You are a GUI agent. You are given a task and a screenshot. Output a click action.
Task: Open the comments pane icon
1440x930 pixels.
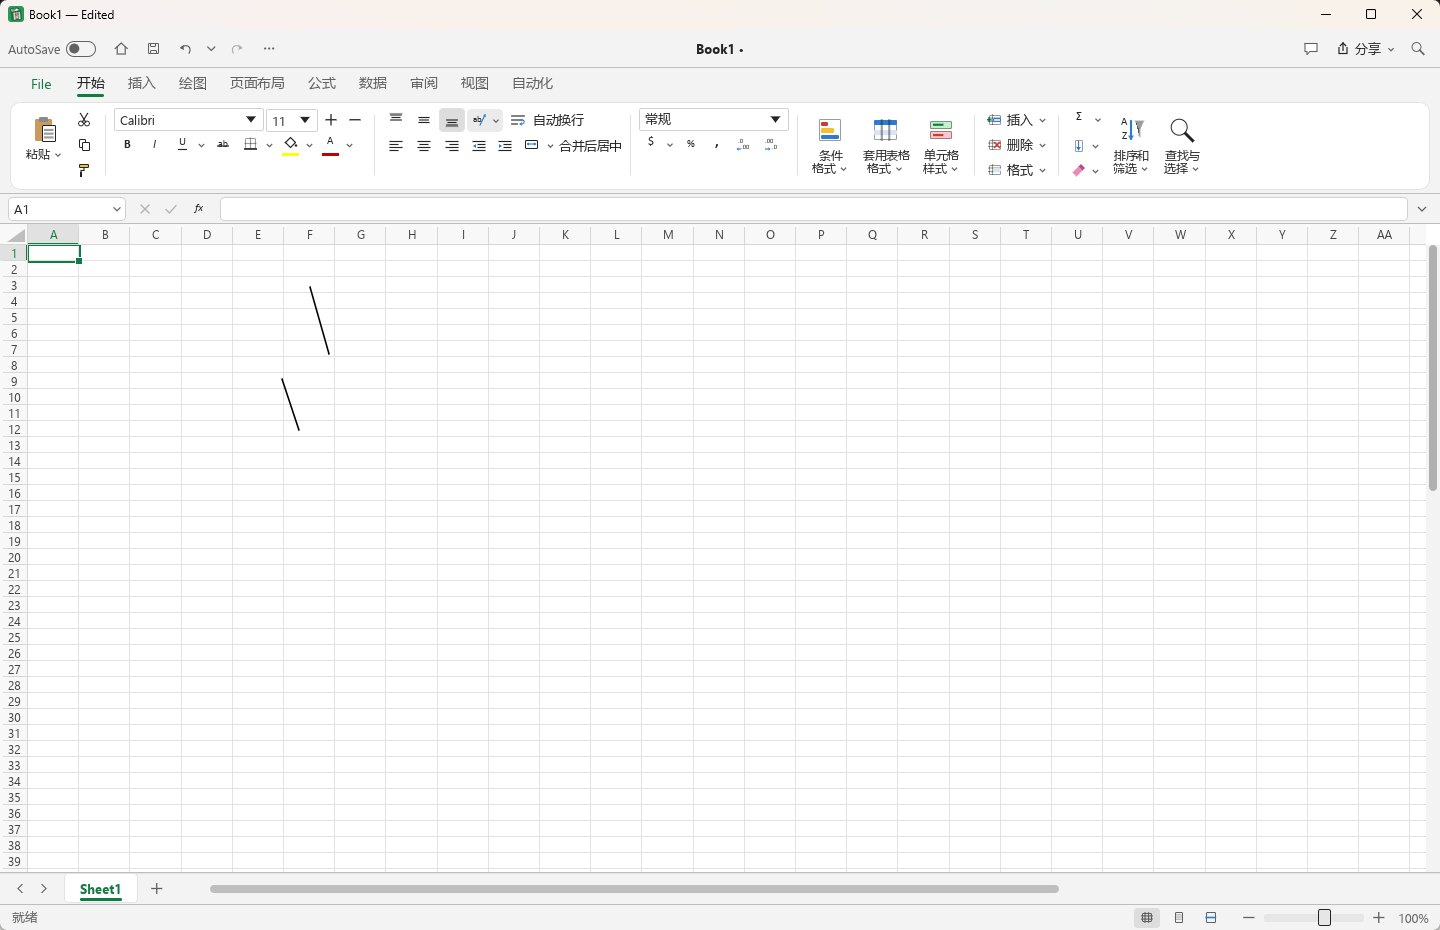click(1311, 49)
